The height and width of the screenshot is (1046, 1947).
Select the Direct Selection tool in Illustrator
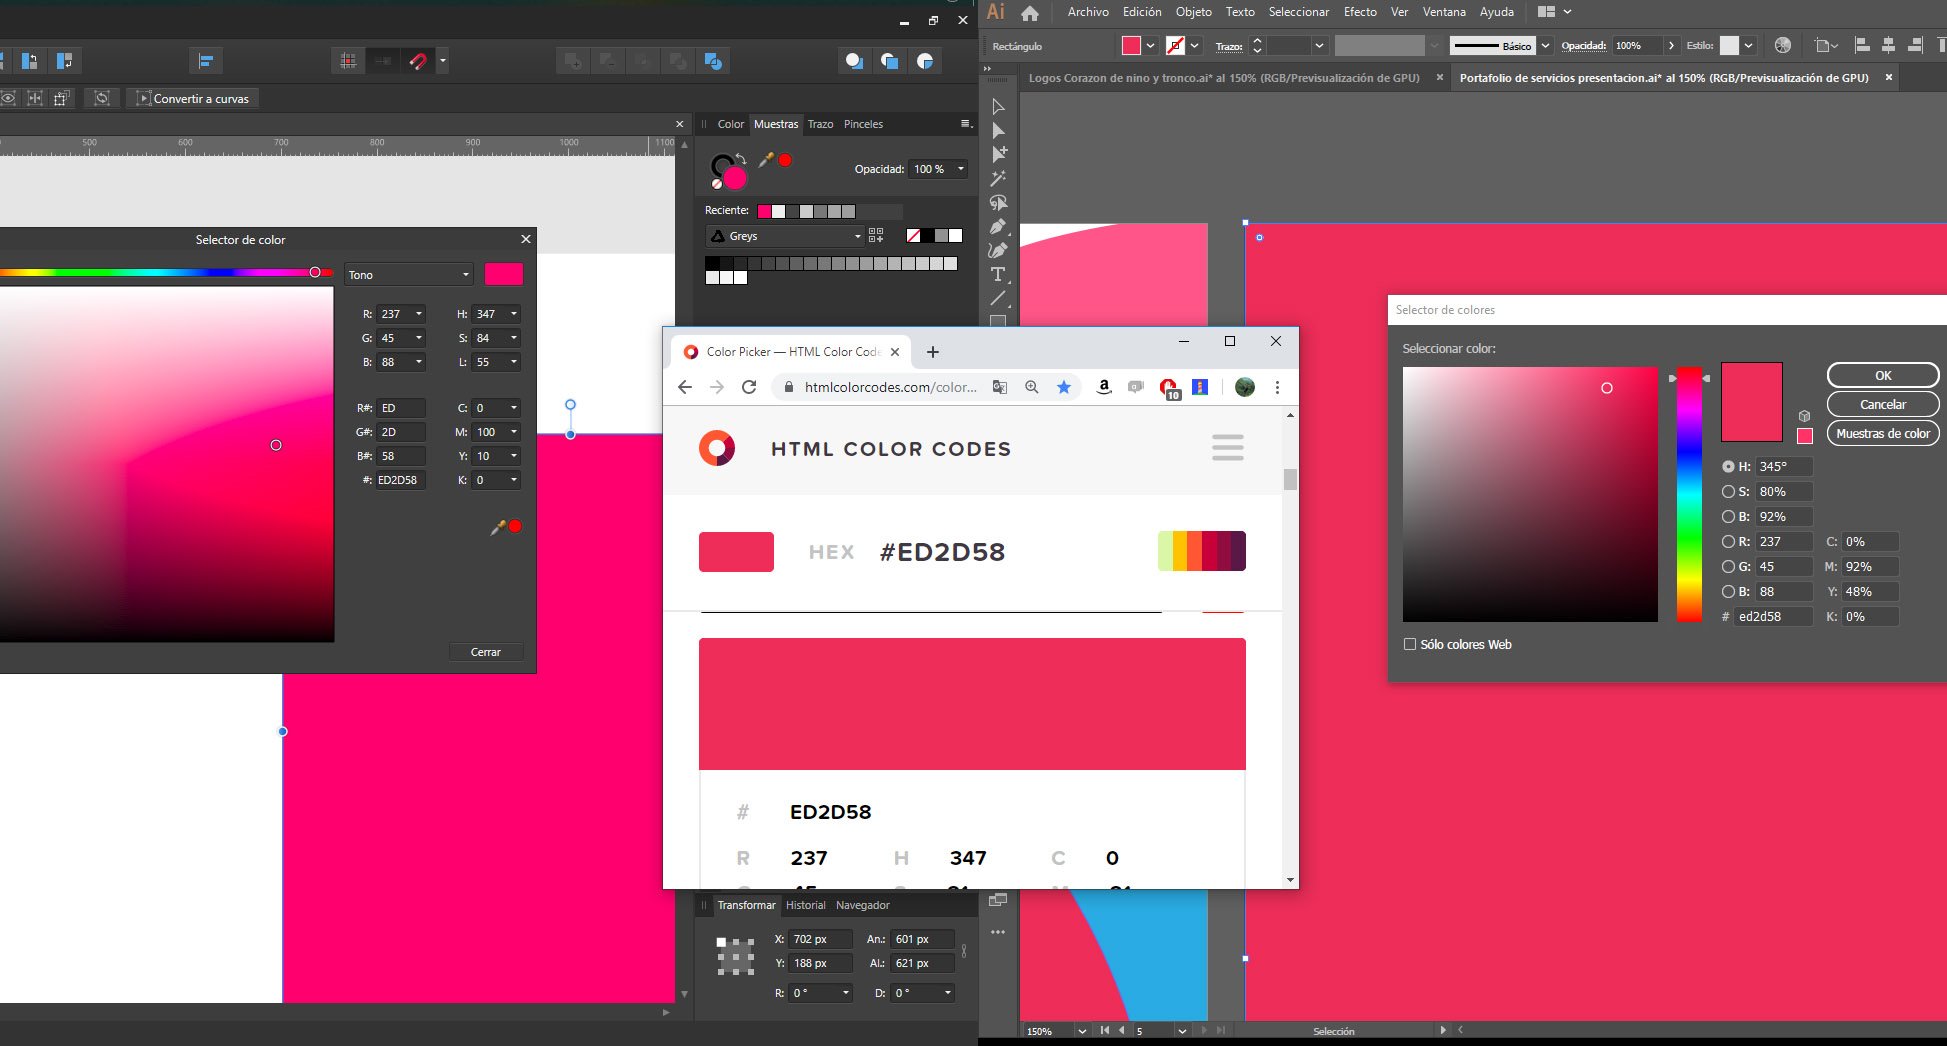998,130
